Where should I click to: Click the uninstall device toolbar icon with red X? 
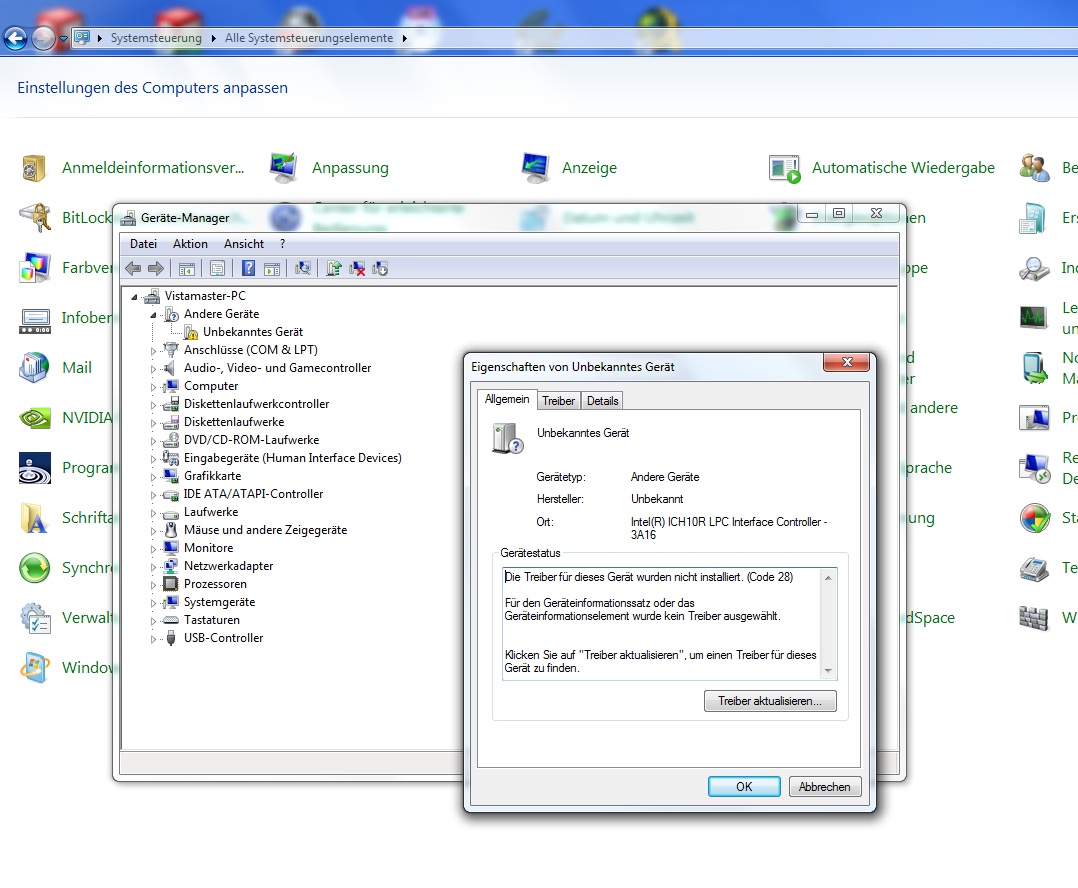(357, 269)
